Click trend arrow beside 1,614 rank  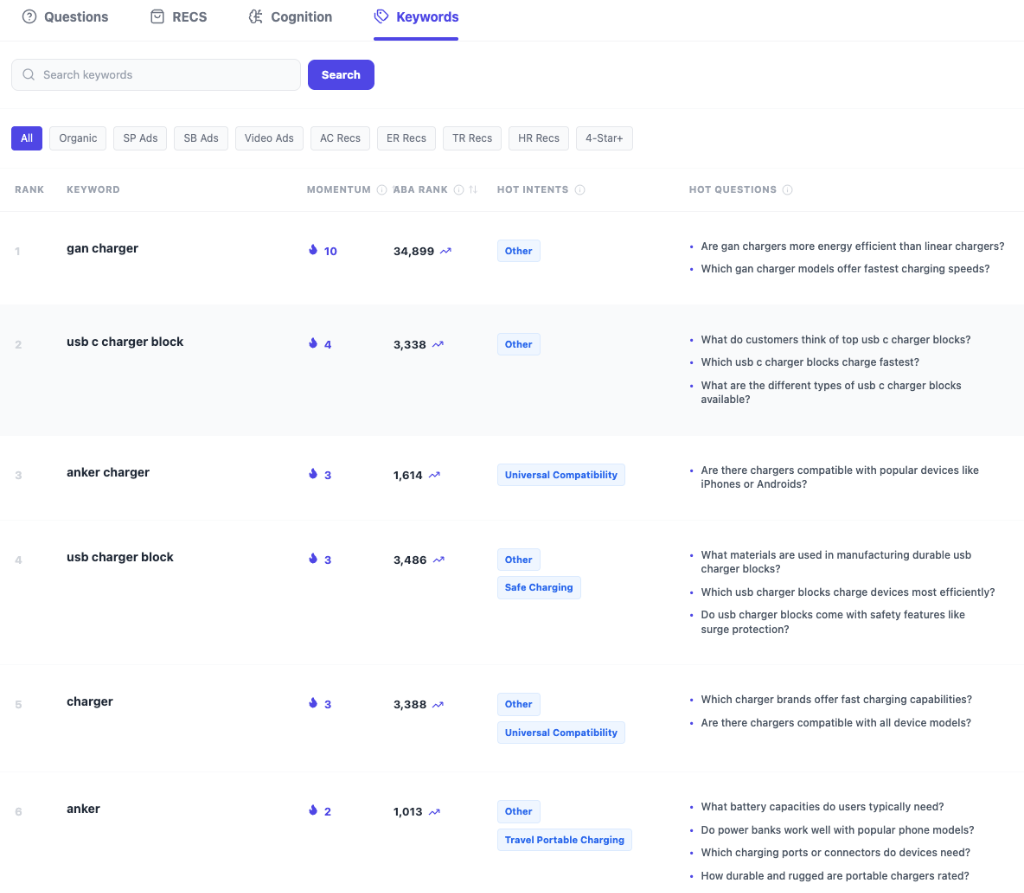[434, 476]
